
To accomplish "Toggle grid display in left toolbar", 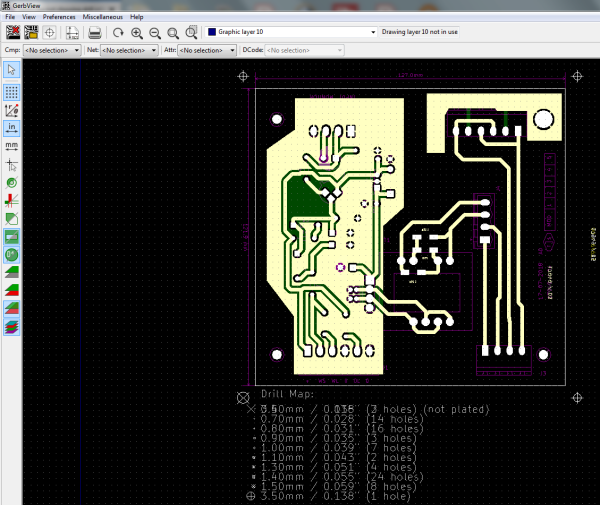I will click(11, 91).
